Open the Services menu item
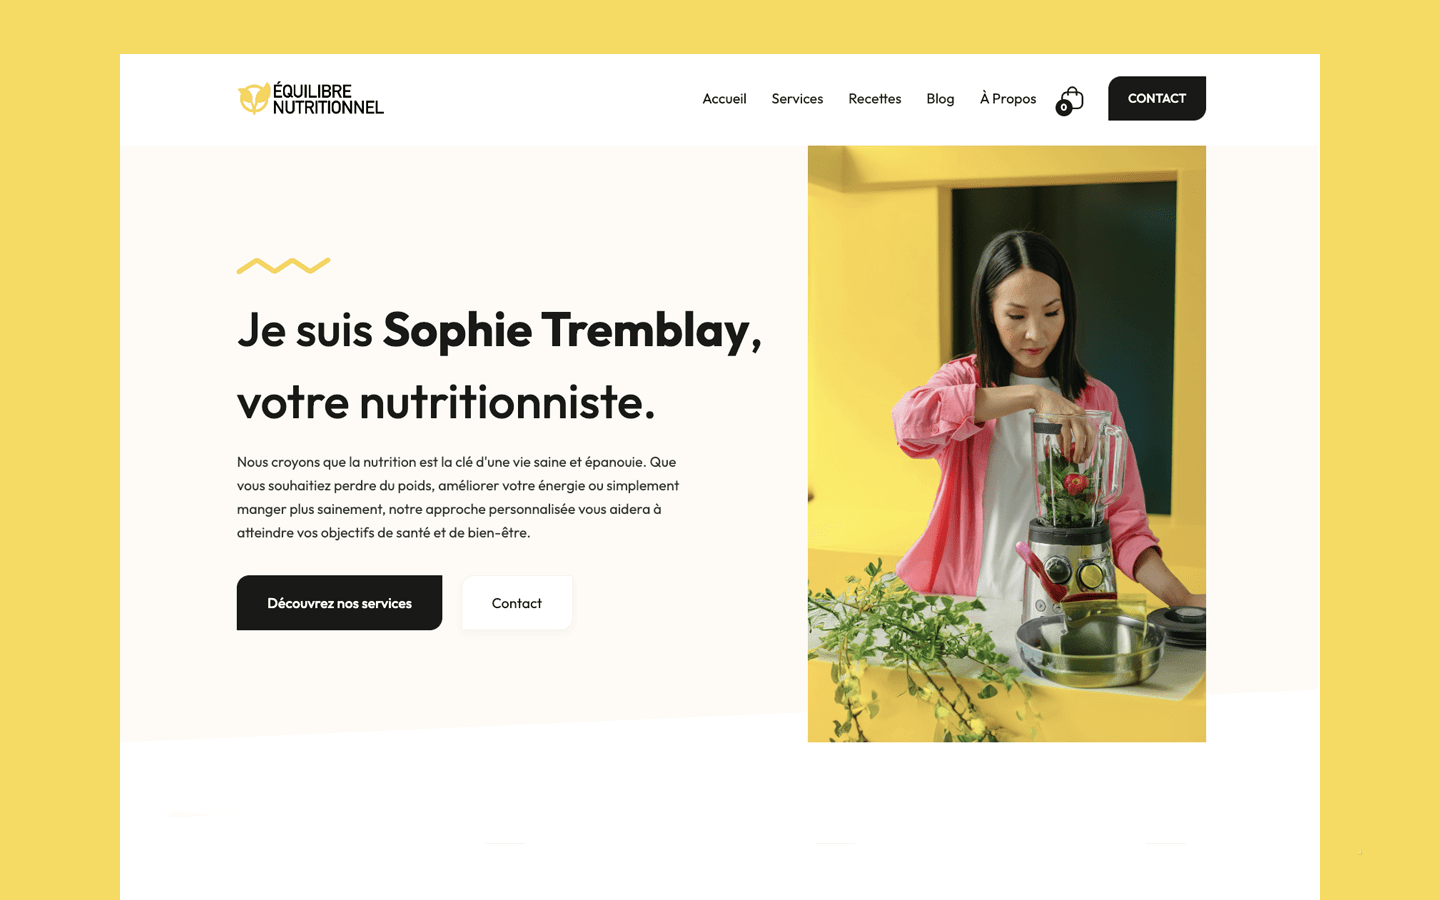Viewport: 1440px width, 900px height. click(x=797, y=99)
